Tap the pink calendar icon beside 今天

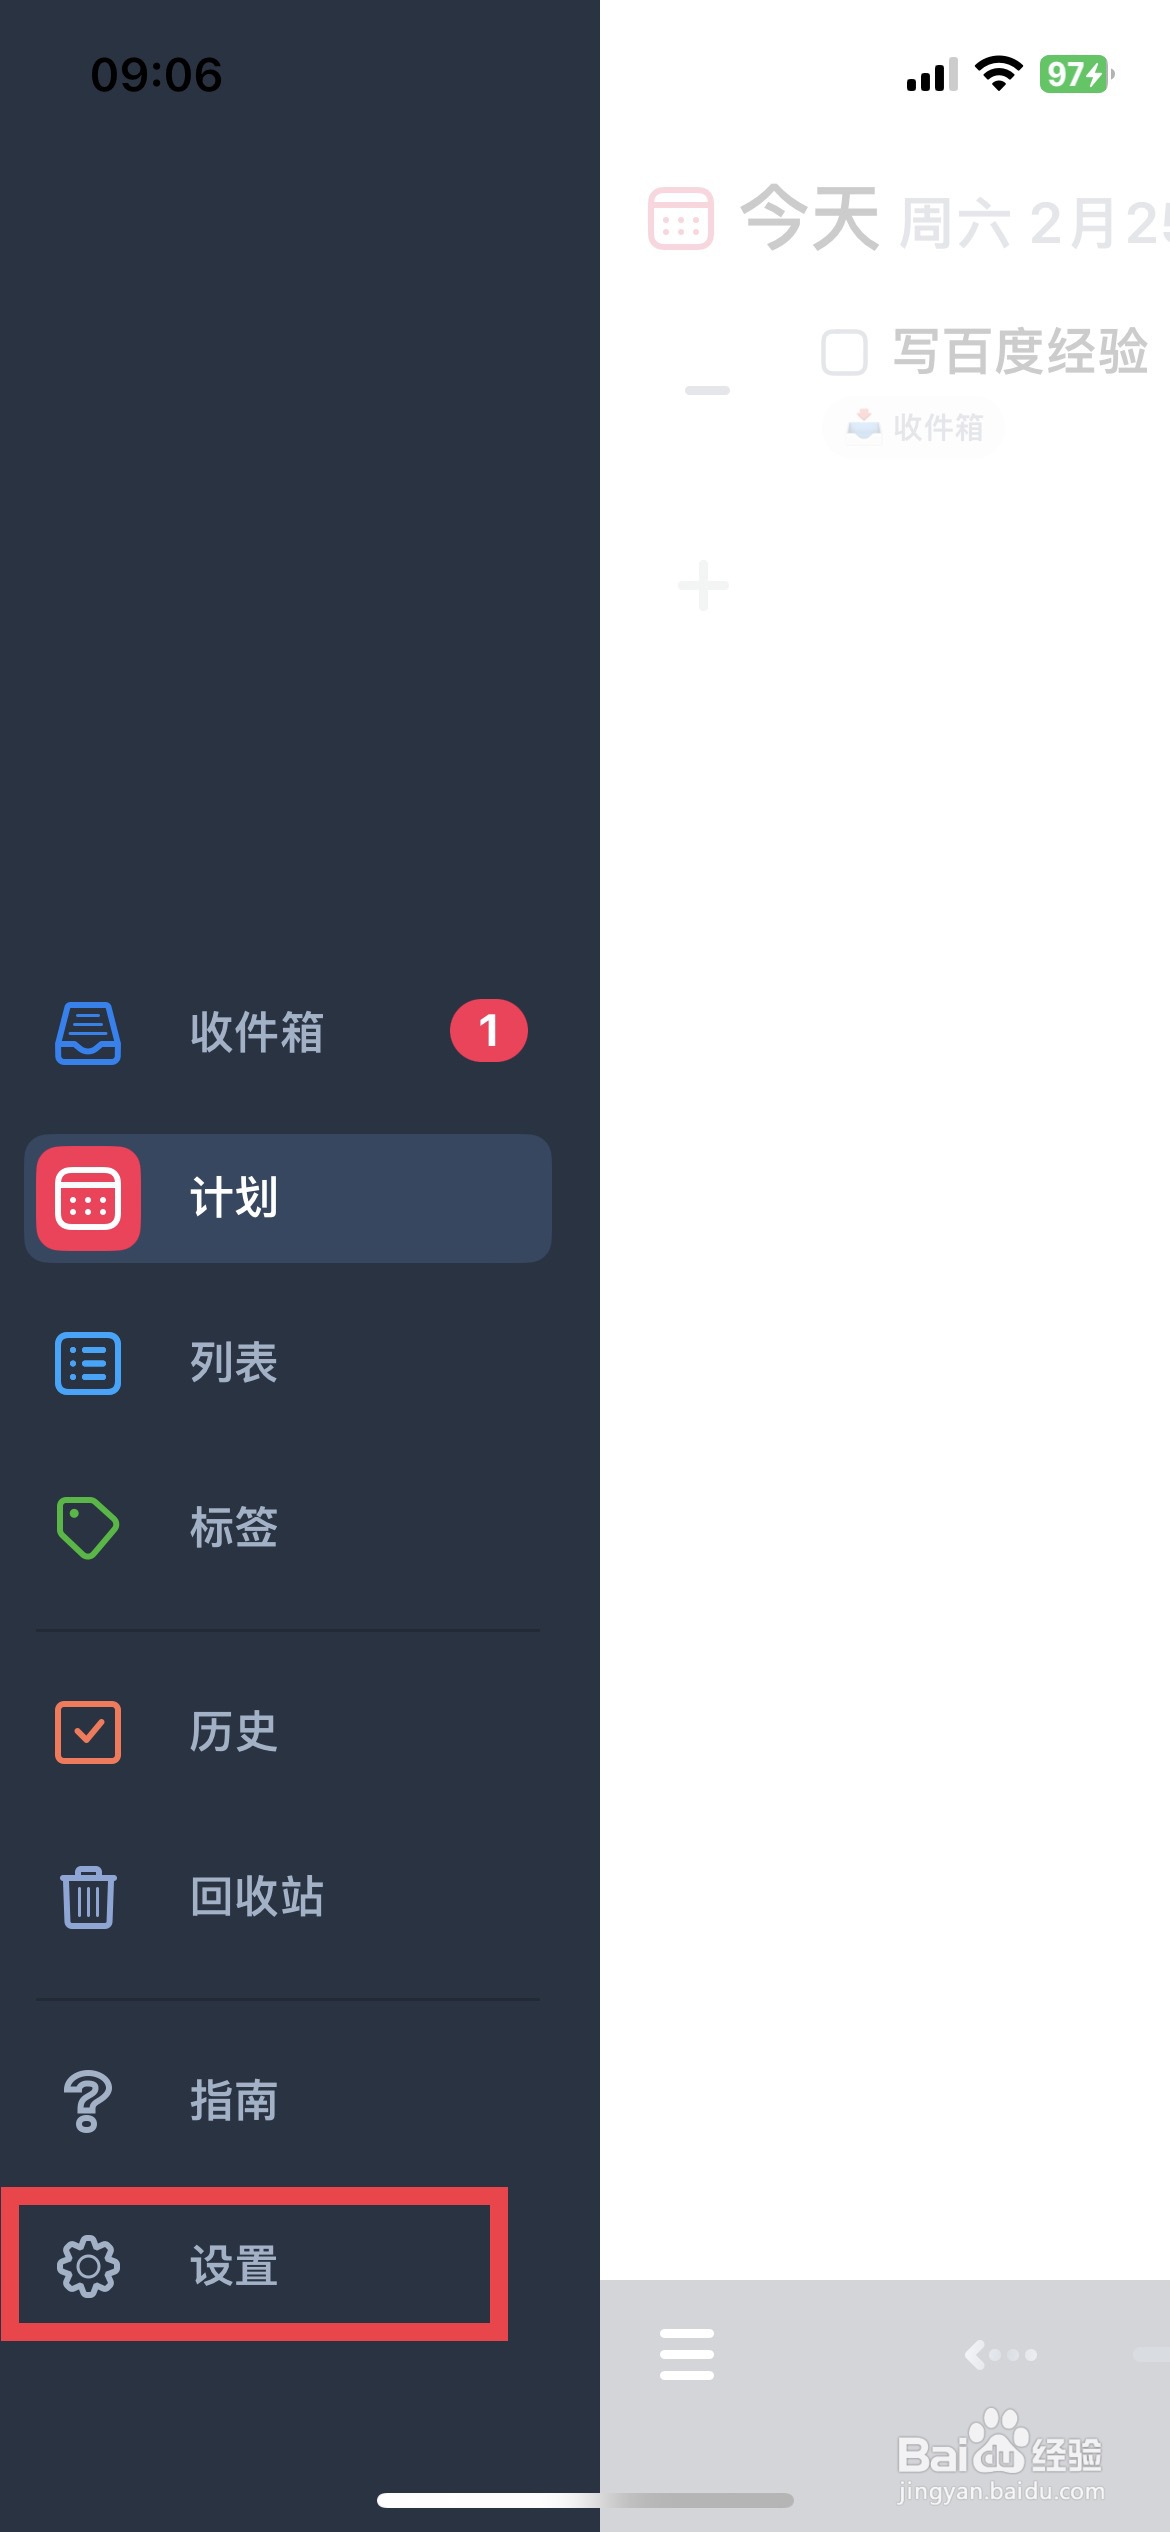[x=681, y=218]
